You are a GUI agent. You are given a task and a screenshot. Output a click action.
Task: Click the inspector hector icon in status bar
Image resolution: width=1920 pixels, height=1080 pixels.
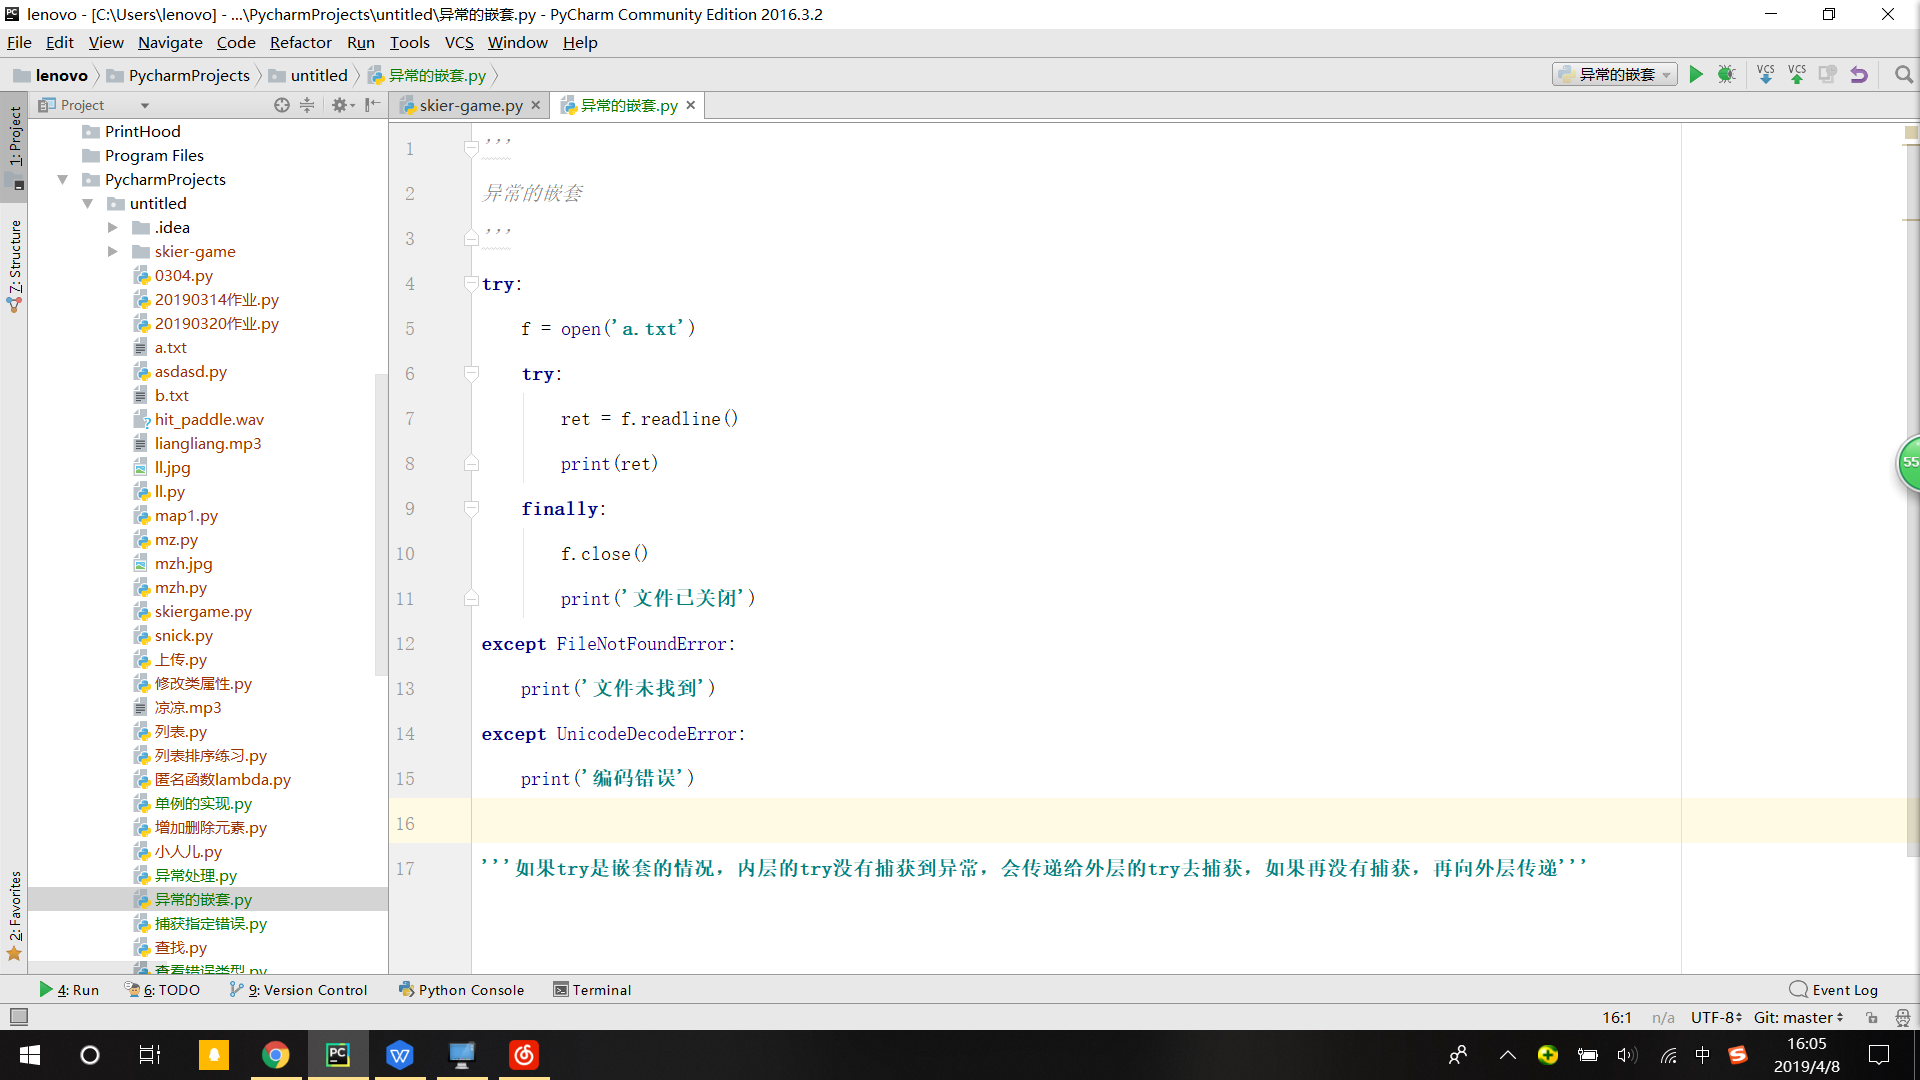pos(1902,1017)
